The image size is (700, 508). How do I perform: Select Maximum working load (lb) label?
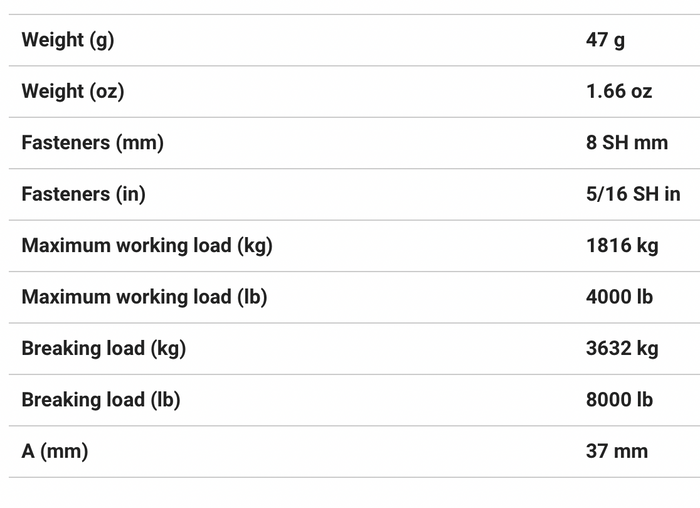pyautogui.click(x=144, y=297)
